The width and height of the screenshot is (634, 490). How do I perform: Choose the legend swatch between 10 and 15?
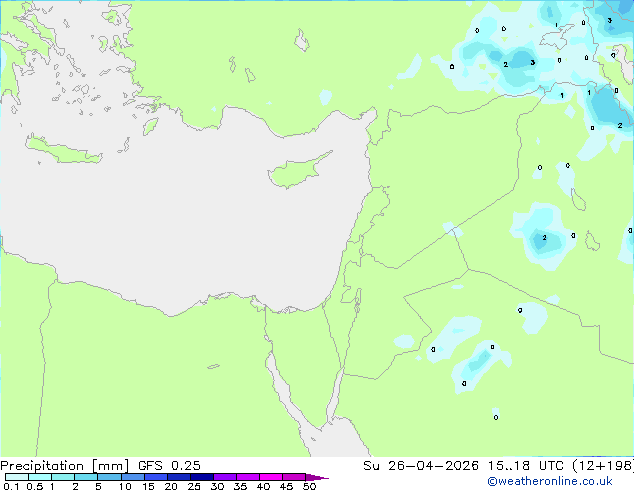point(132,477)
